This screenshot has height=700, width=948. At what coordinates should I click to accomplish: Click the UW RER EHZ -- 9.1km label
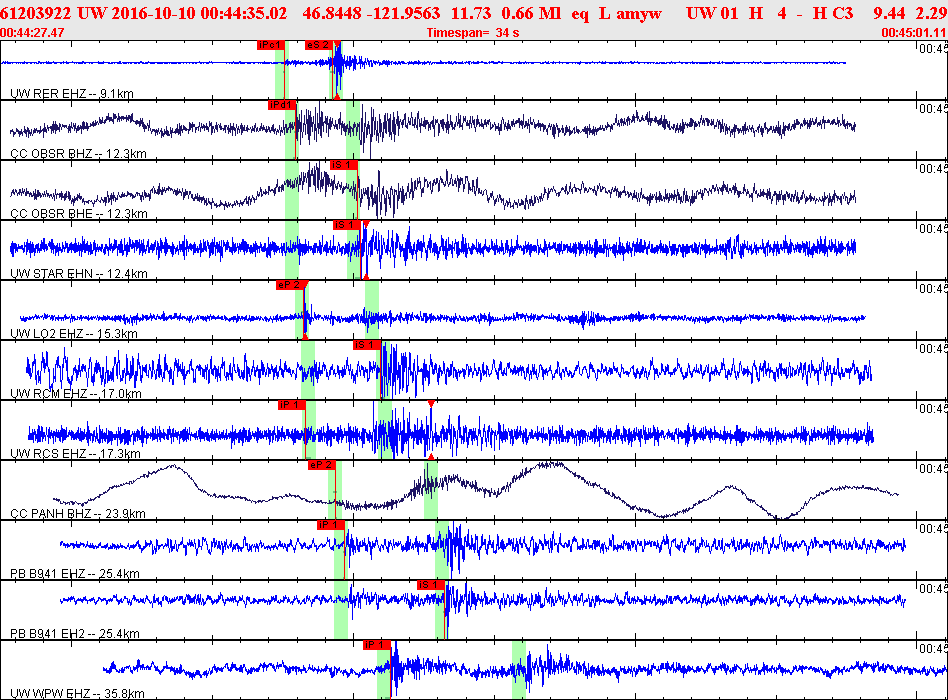click(72, 94)
